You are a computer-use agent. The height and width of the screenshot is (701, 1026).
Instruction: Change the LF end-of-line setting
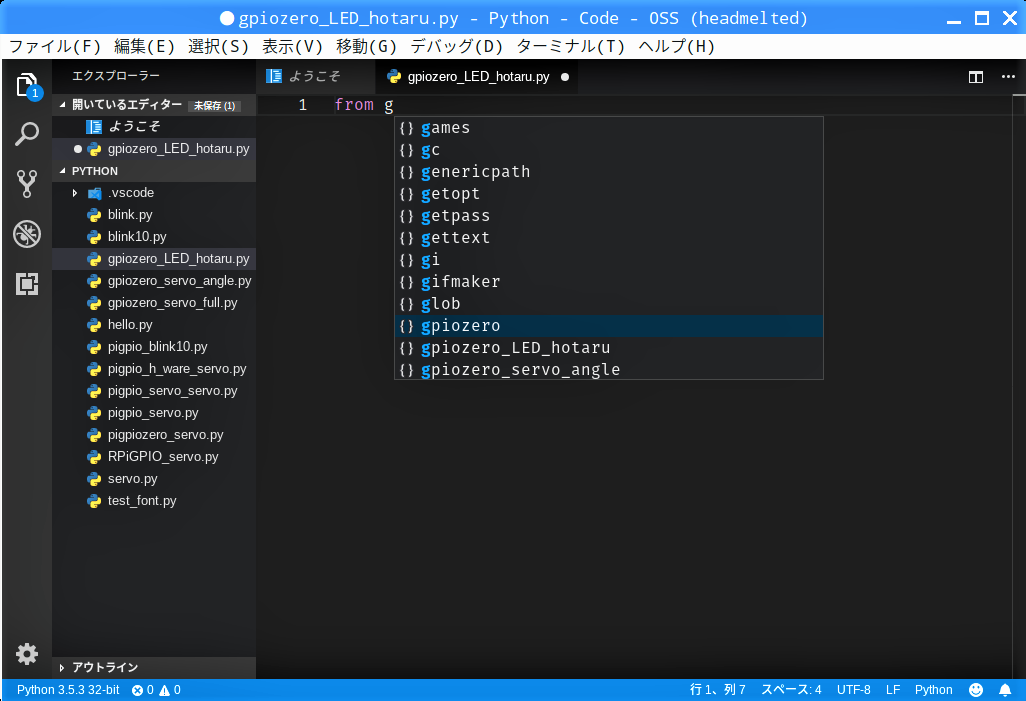point(893,690)
